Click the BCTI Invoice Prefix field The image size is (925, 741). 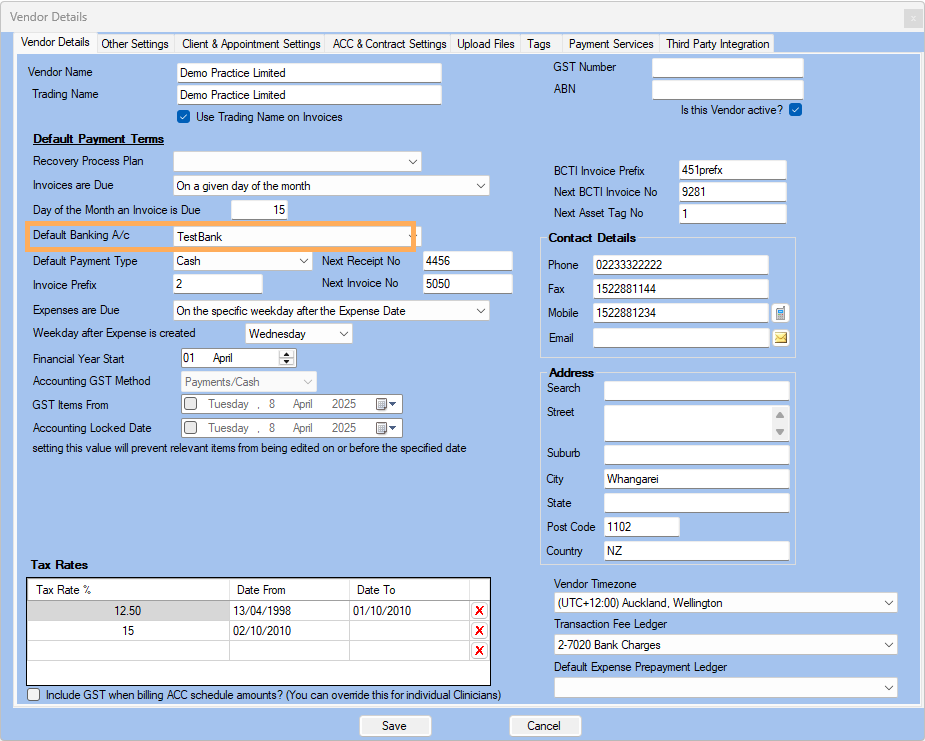pos(733,170)
